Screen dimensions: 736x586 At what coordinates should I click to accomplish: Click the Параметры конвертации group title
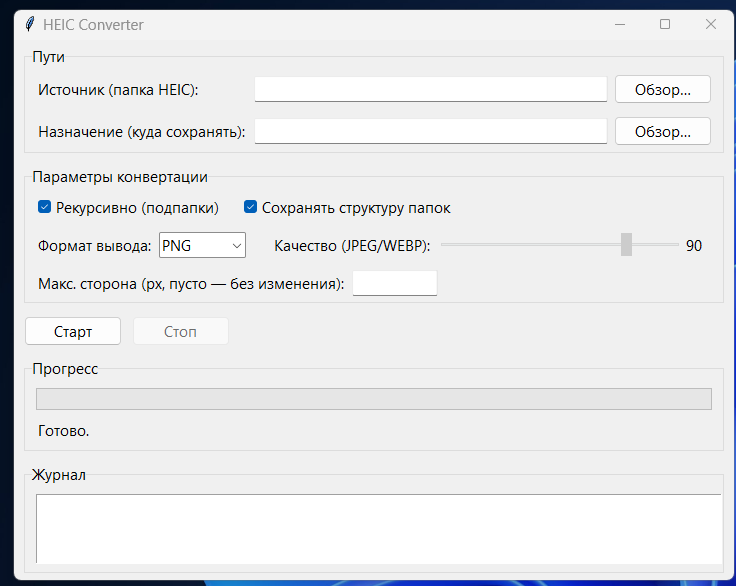tap(120, 177)
